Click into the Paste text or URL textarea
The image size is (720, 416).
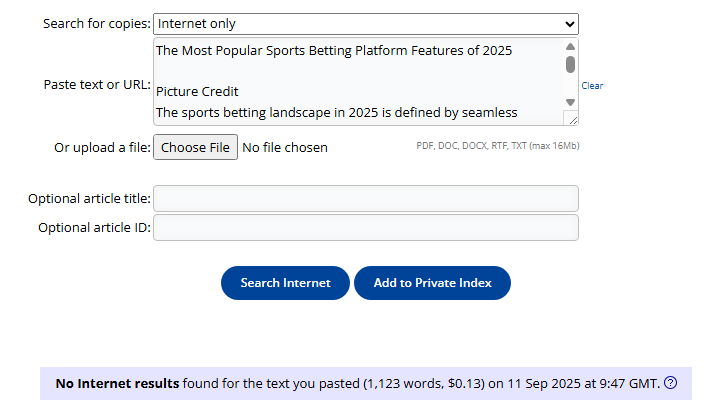point(358,82)
